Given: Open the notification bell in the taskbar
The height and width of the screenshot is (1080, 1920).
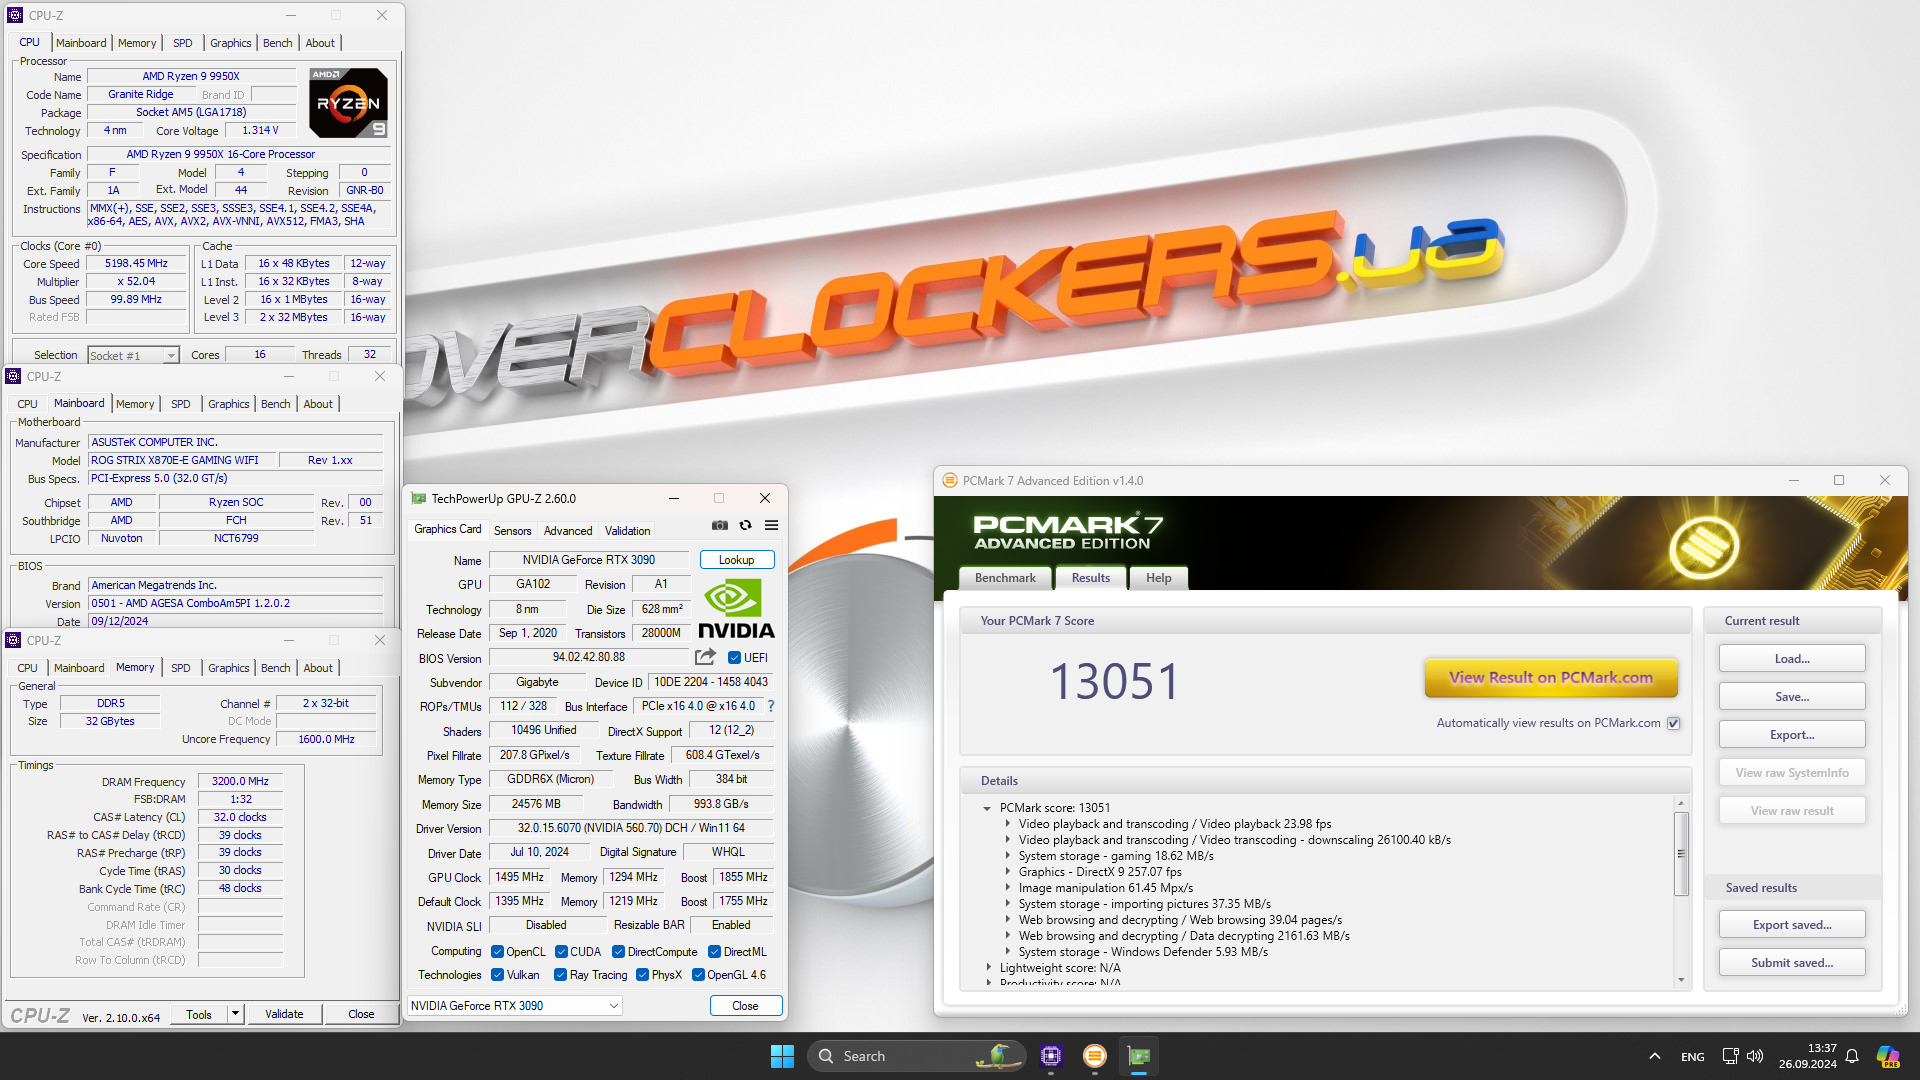Looking at the screenshot, I should [1852, 1056].
